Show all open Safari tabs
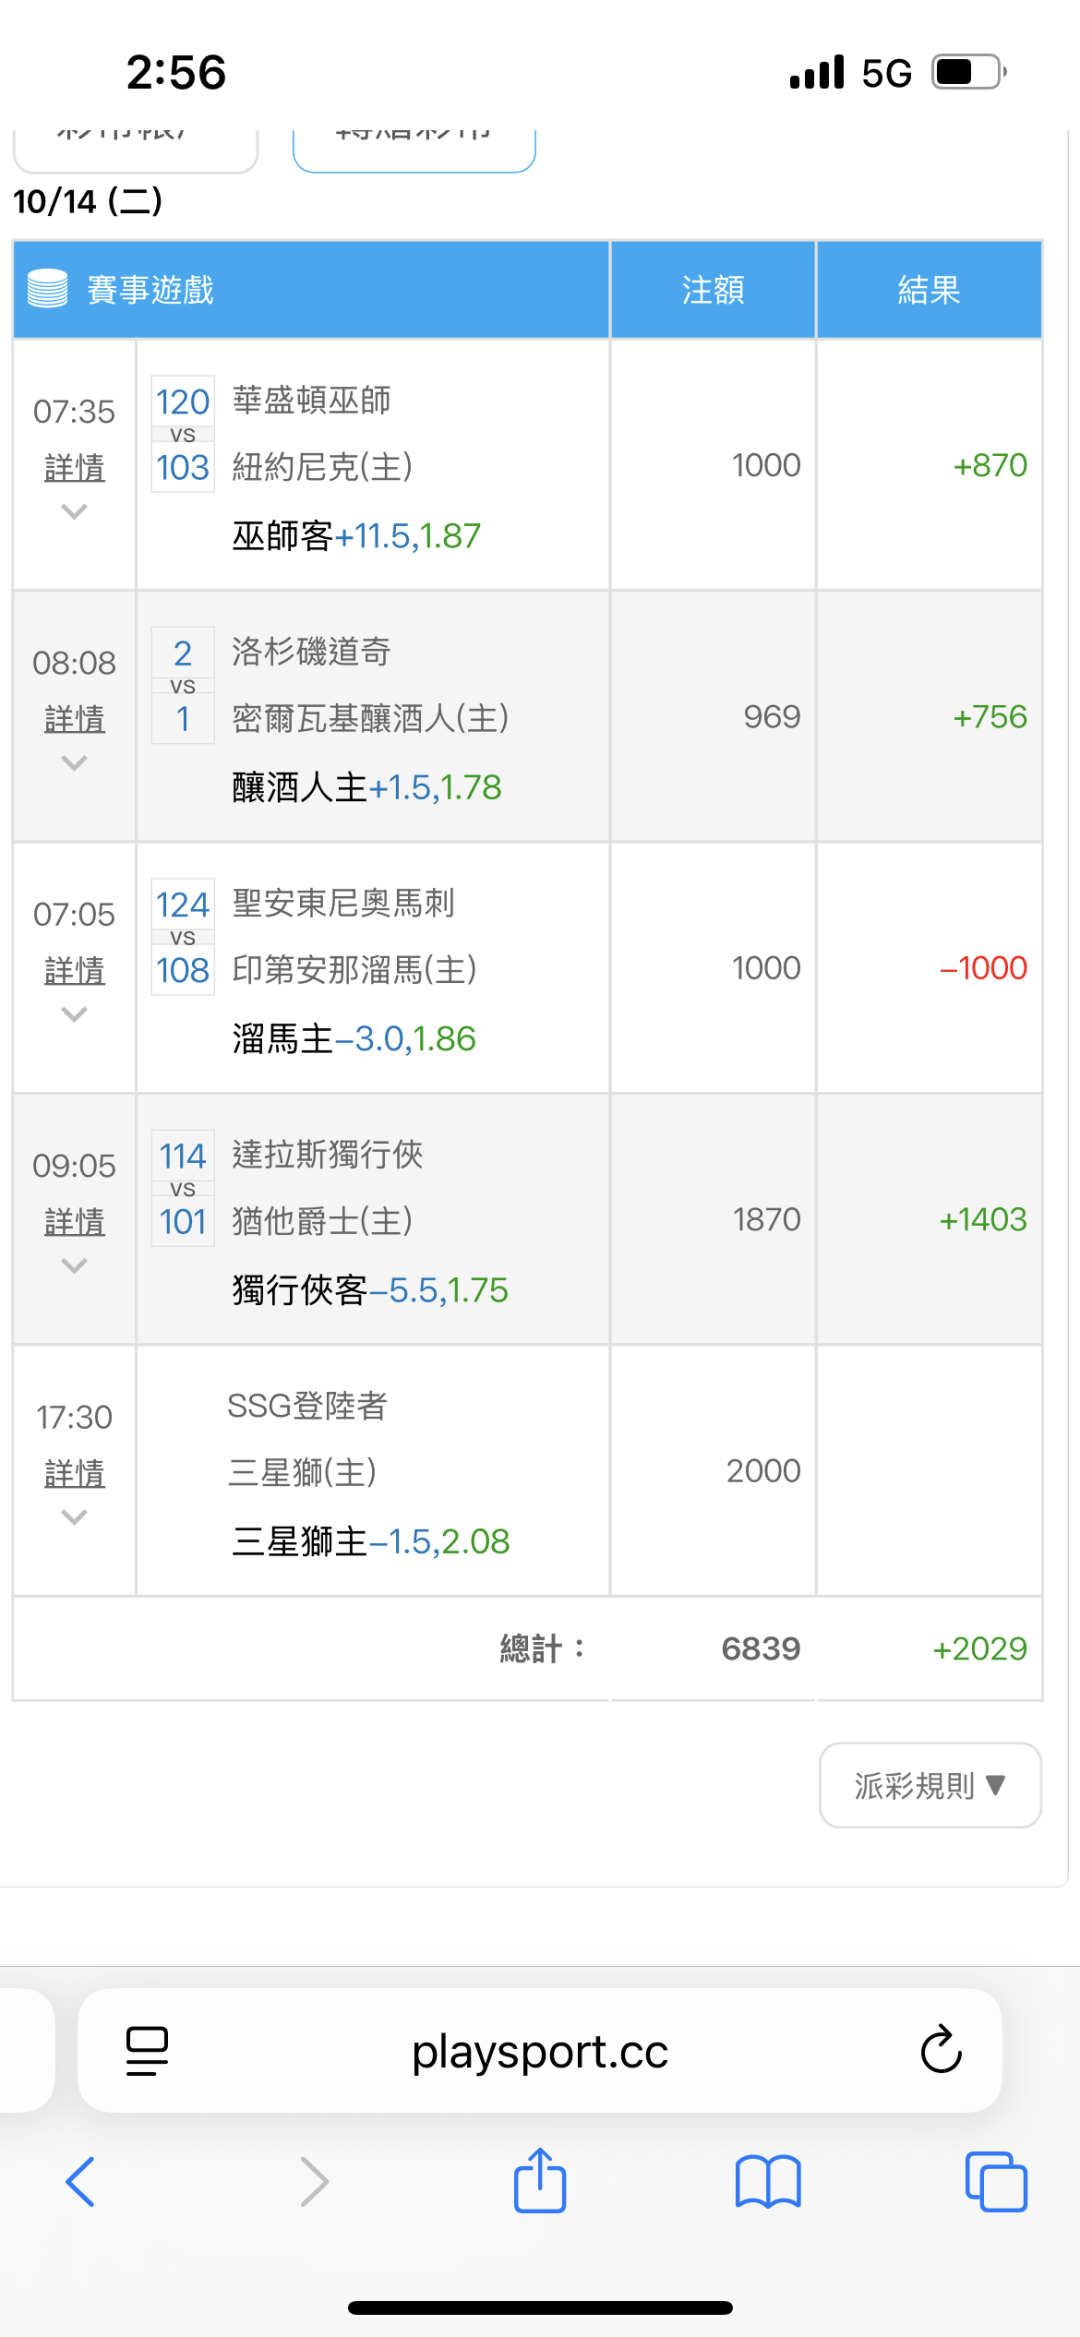Viewport: 1080px width, 2337px height. [x=996, y=2181]
